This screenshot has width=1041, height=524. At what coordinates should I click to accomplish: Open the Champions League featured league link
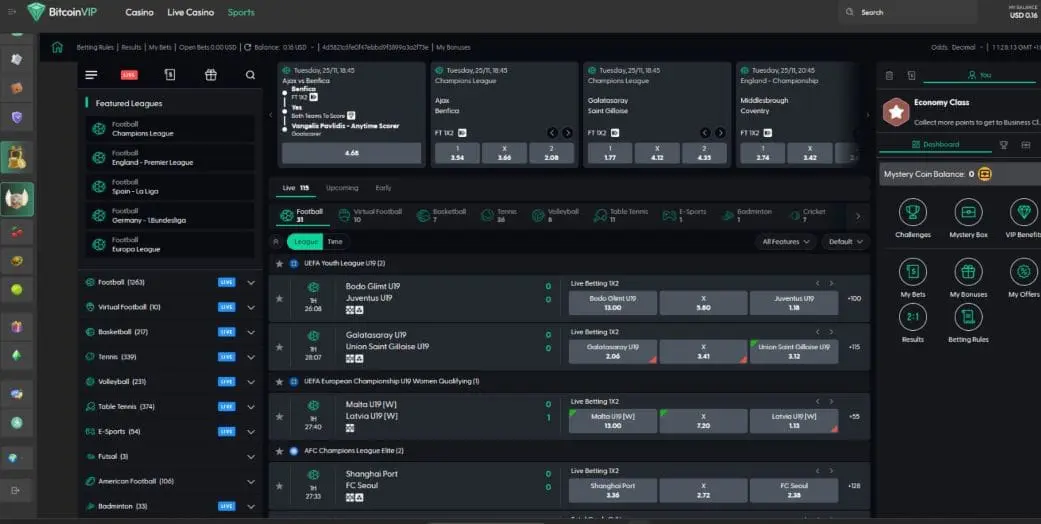point(170,128)
